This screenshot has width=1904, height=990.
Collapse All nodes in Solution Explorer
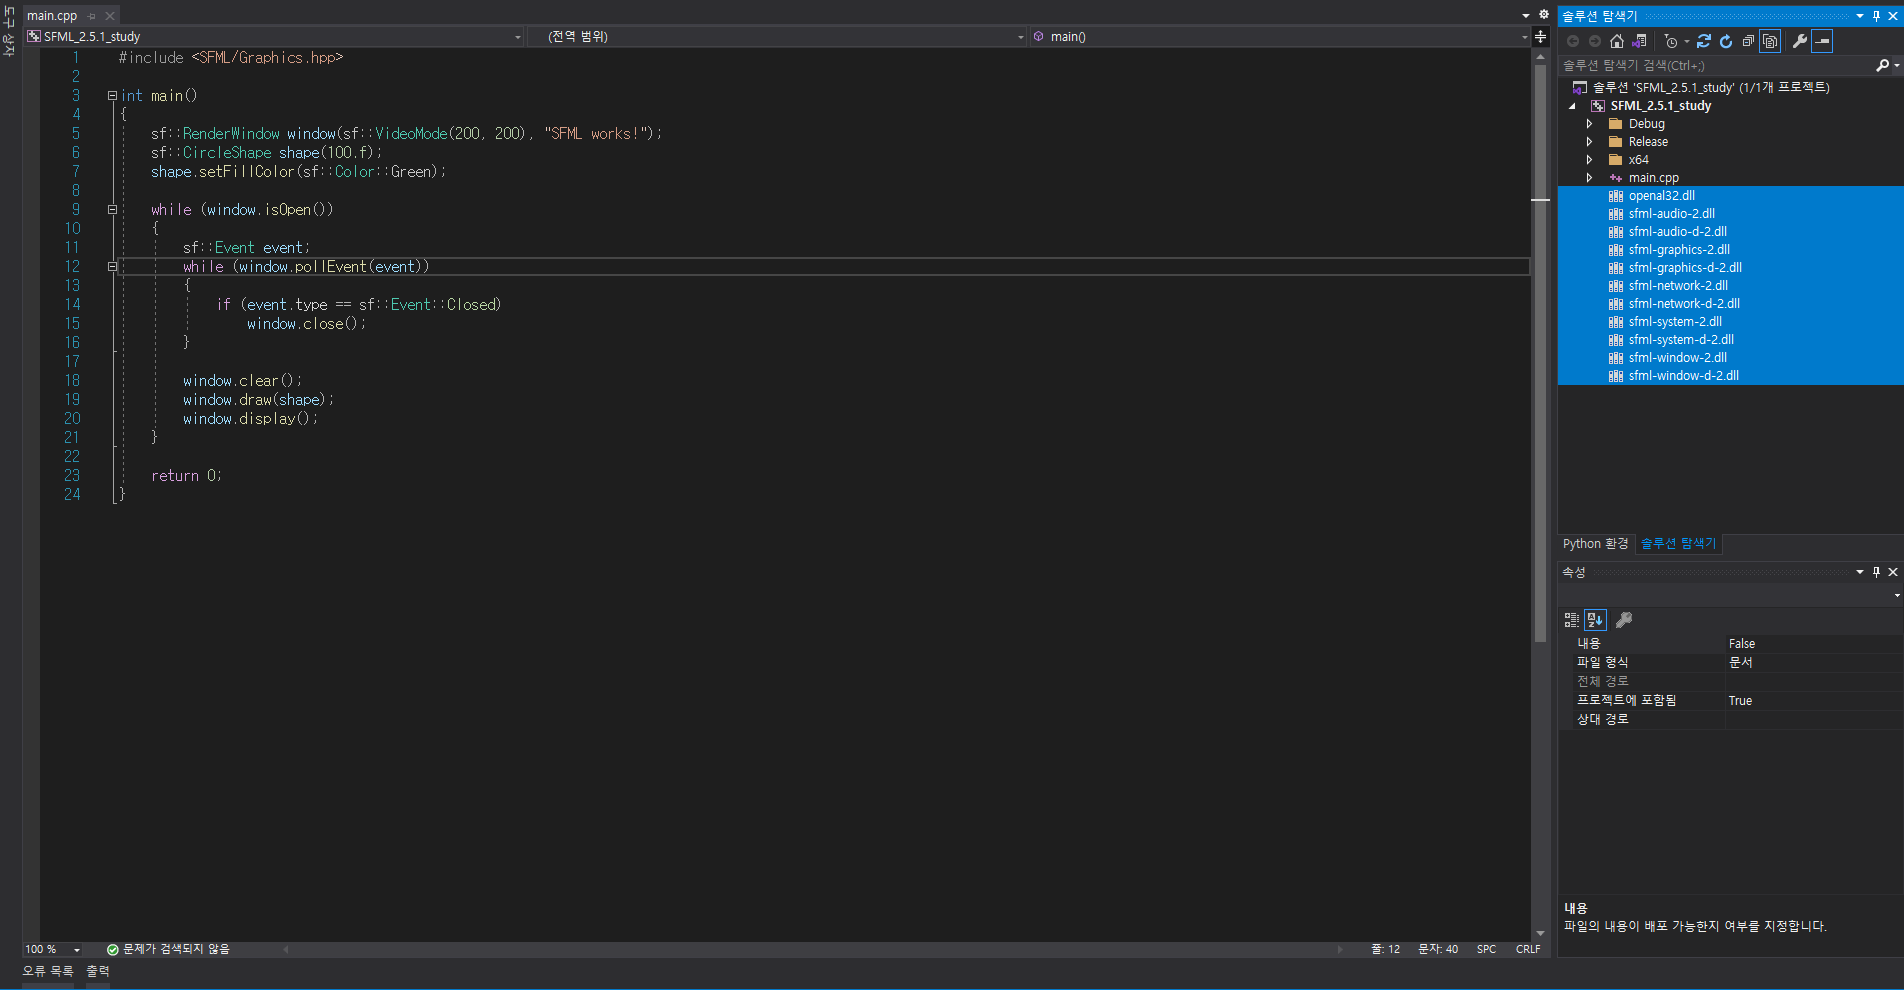[x=1748, y=41]
